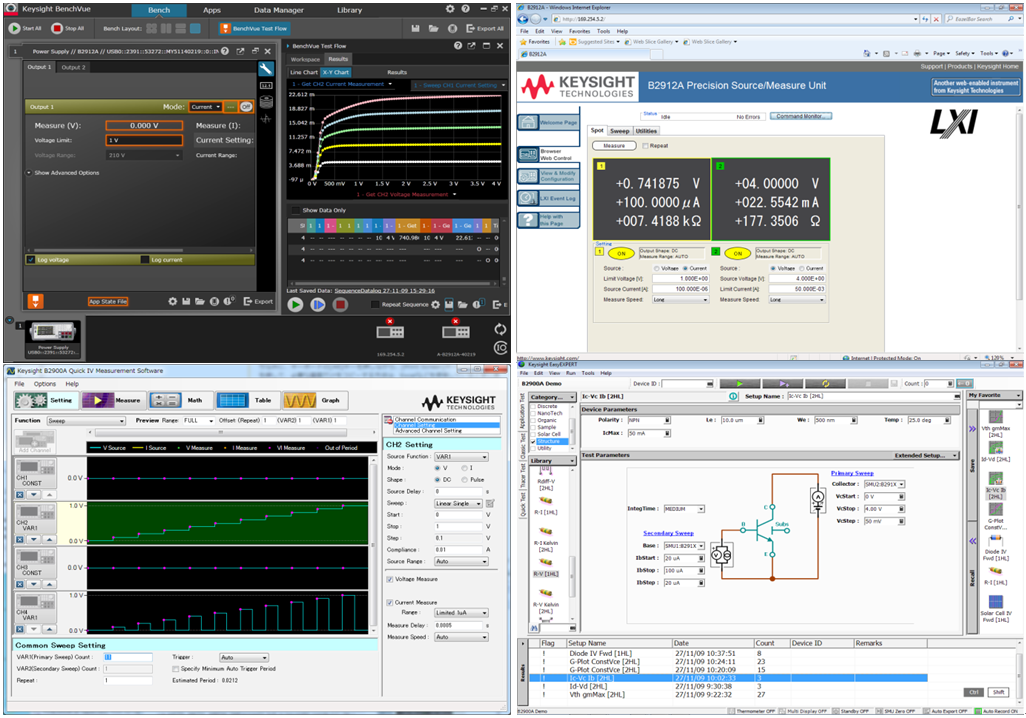The height and width of the screenshot is (718, 1026).
Task: Open Linear Single sweep dropdown
Action: point(459,503)
